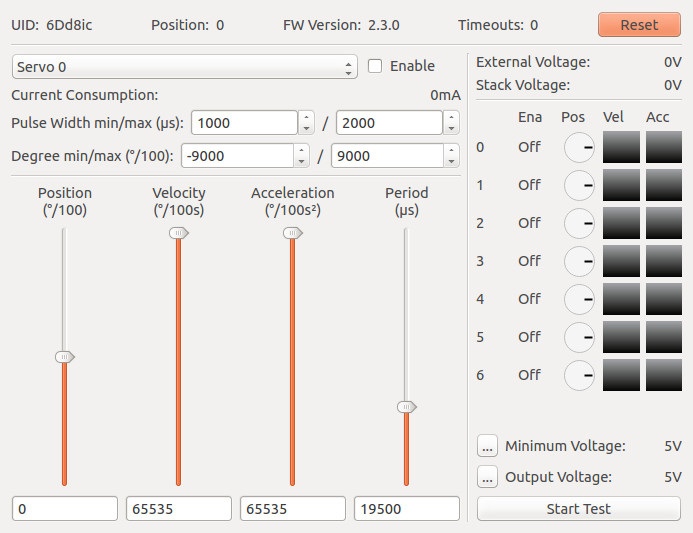Click the position dial for servo 3
Image resolution: width=693 pixels, height=533 pixels.
(579, 261)
